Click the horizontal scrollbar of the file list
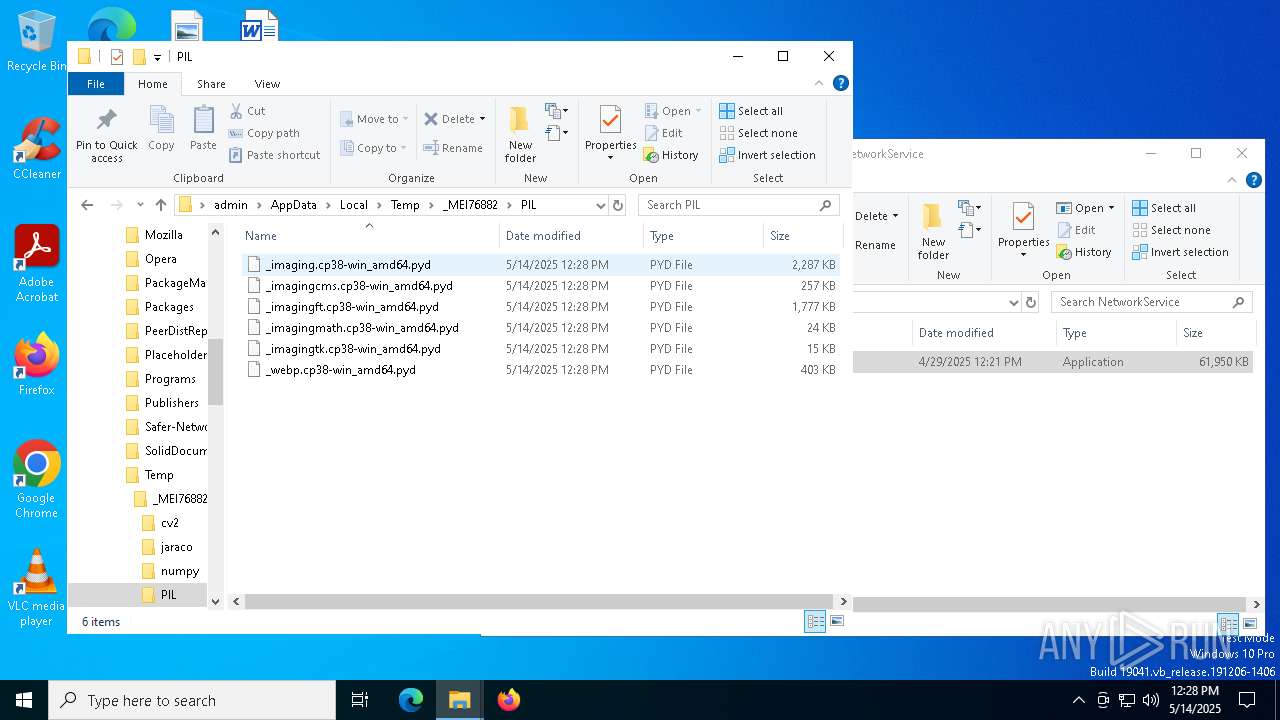The width and height of the screenshot is (1280, 720). [540, 602]
